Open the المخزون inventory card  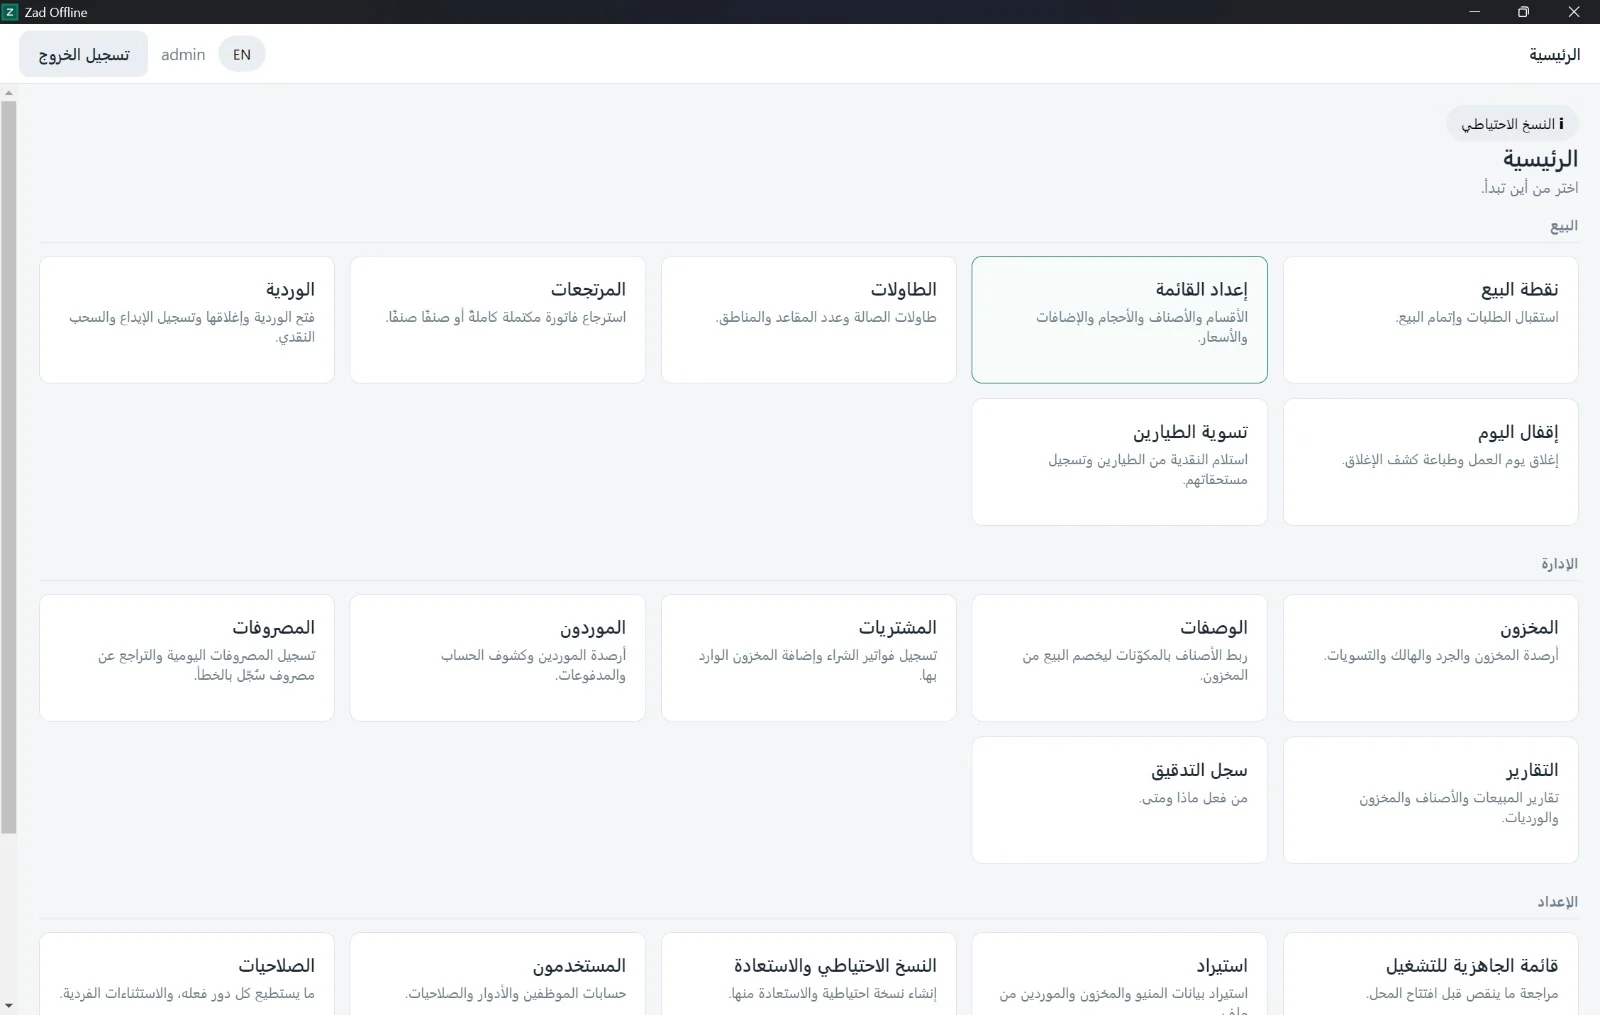(1430, 658)
